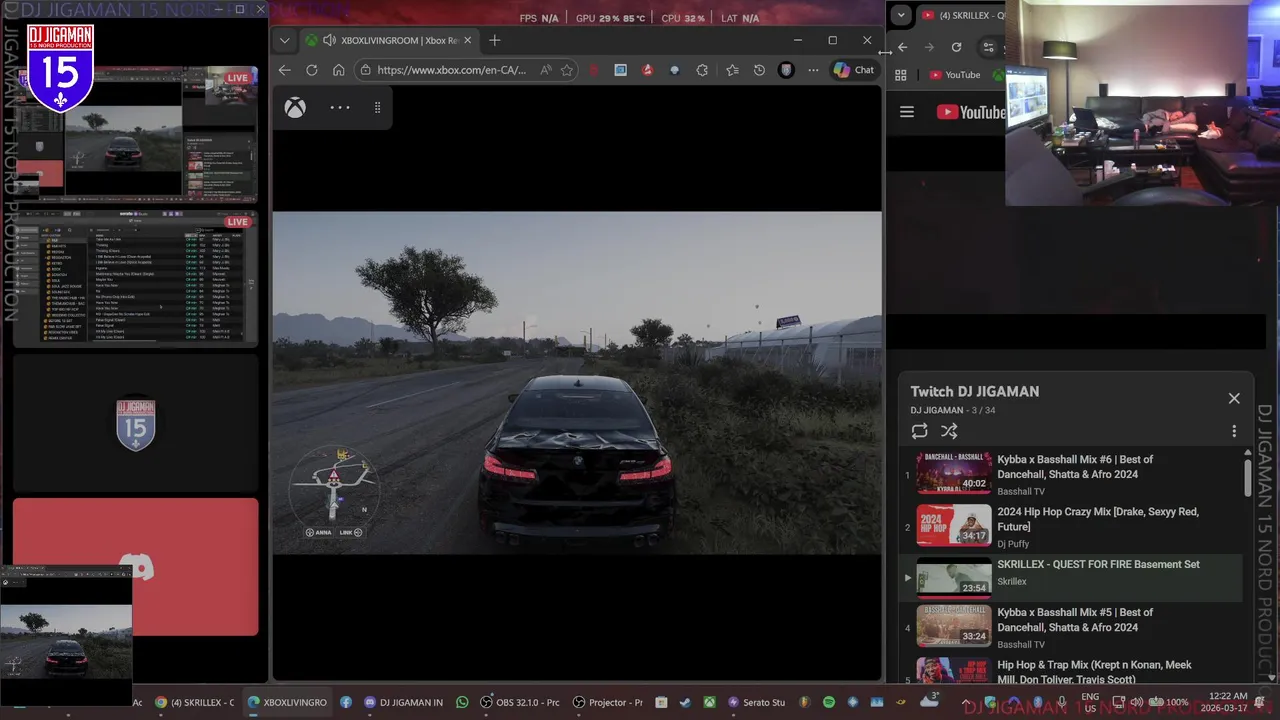Viewport: 1280px width, 720px height.
Task: Open Chrome apps grid bookmark icon
Action: (x=901, y=75)
